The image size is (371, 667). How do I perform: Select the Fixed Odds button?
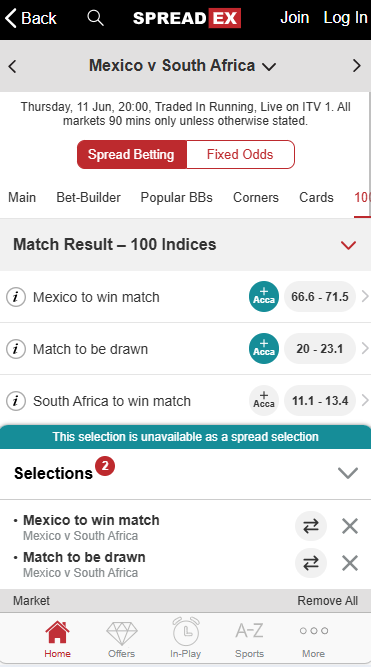click(x=240, y=154)
